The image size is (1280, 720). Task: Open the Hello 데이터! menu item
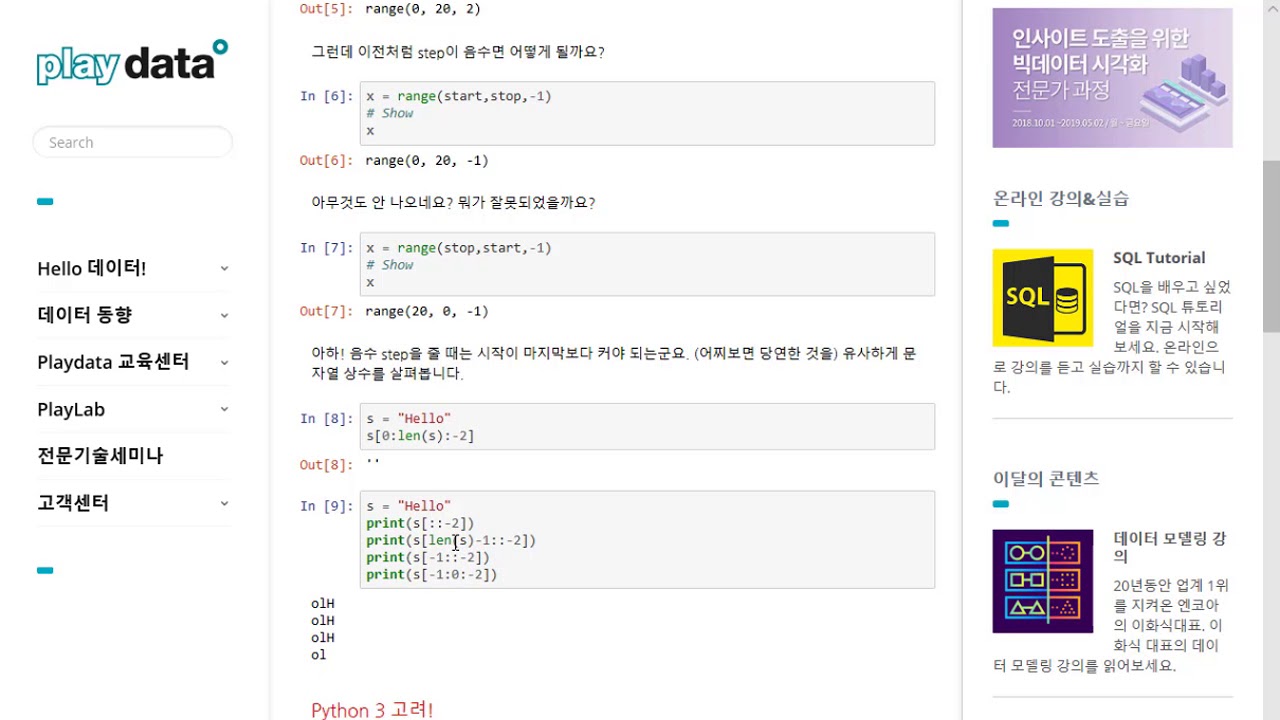(x=92, y=268)
